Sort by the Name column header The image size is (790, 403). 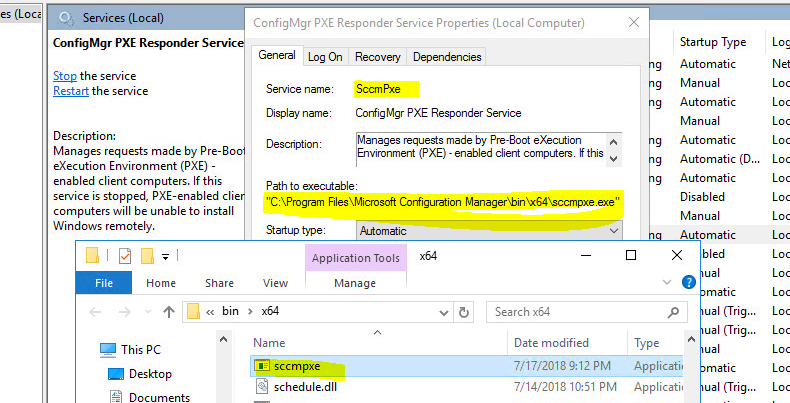(x=269, y=343)
